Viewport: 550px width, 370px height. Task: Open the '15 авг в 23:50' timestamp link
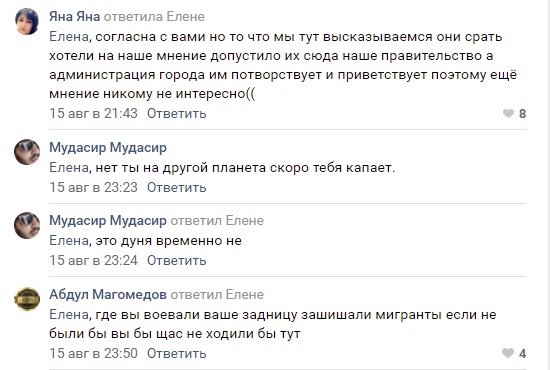coord(93,353)
